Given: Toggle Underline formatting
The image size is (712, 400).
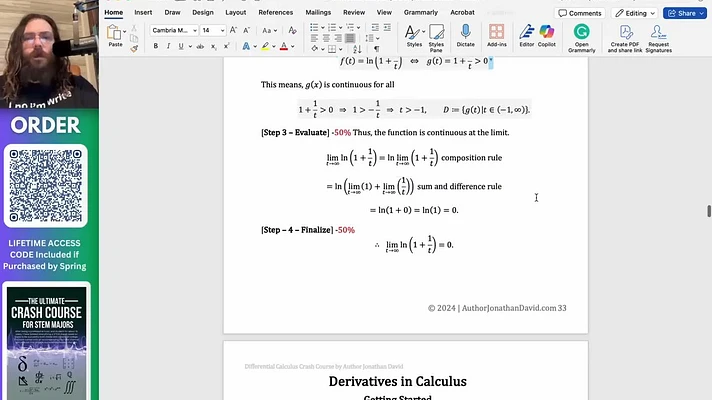Looking at the screenshot, I should (x=181, y=46).
